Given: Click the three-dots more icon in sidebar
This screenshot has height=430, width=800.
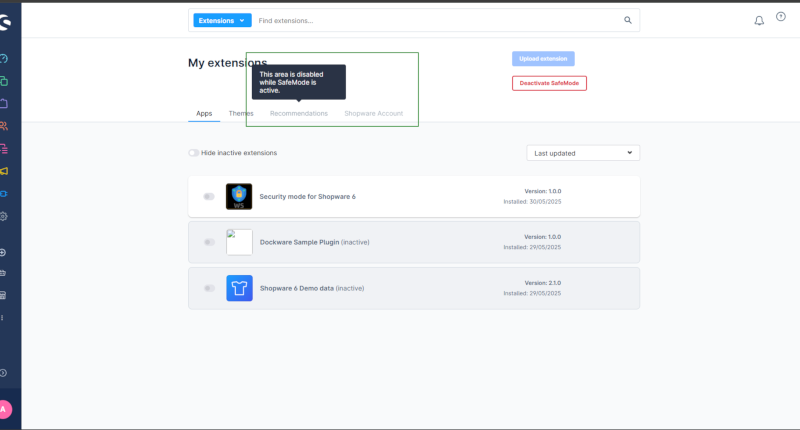Looking at the screenshot, I should coord(3,318).
